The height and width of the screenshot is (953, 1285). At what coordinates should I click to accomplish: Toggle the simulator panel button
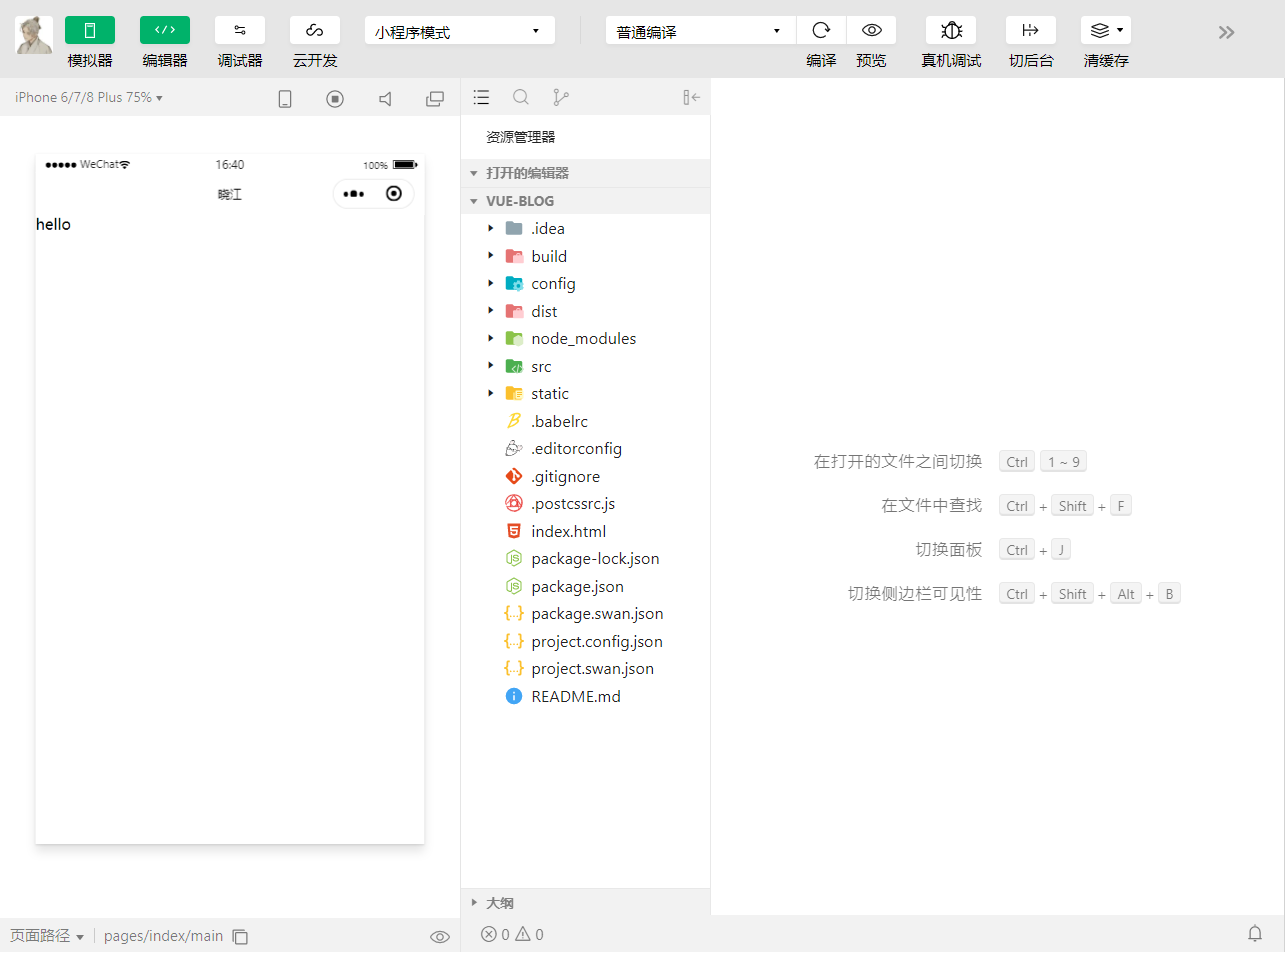click(90, 31)
